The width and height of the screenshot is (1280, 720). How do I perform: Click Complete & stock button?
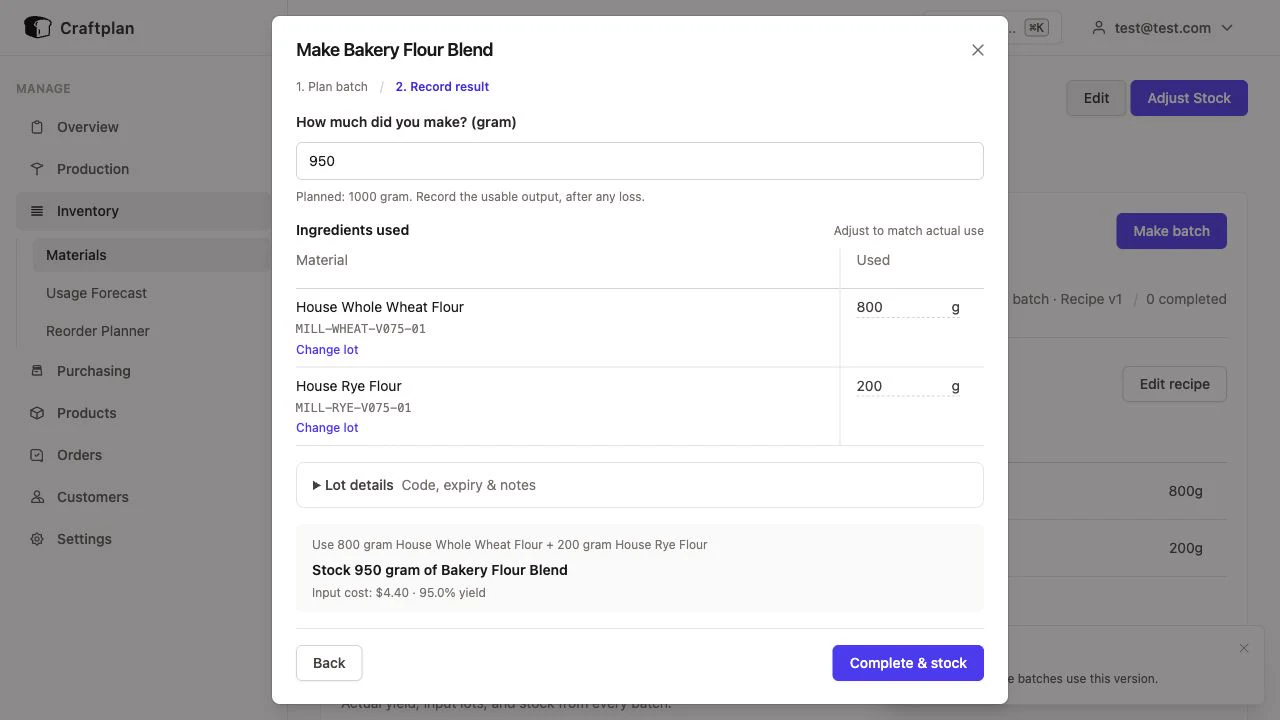[x=908, y=663]
